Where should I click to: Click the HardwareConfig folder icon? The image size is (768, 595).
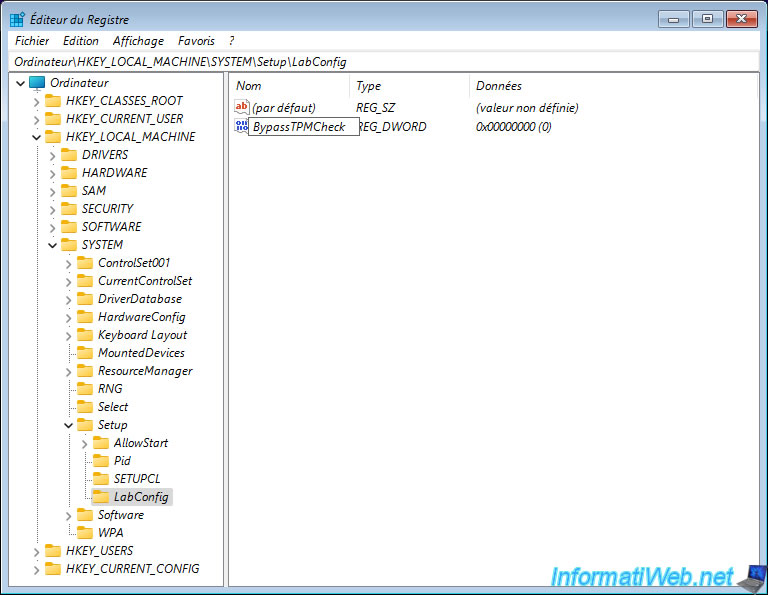85,317
